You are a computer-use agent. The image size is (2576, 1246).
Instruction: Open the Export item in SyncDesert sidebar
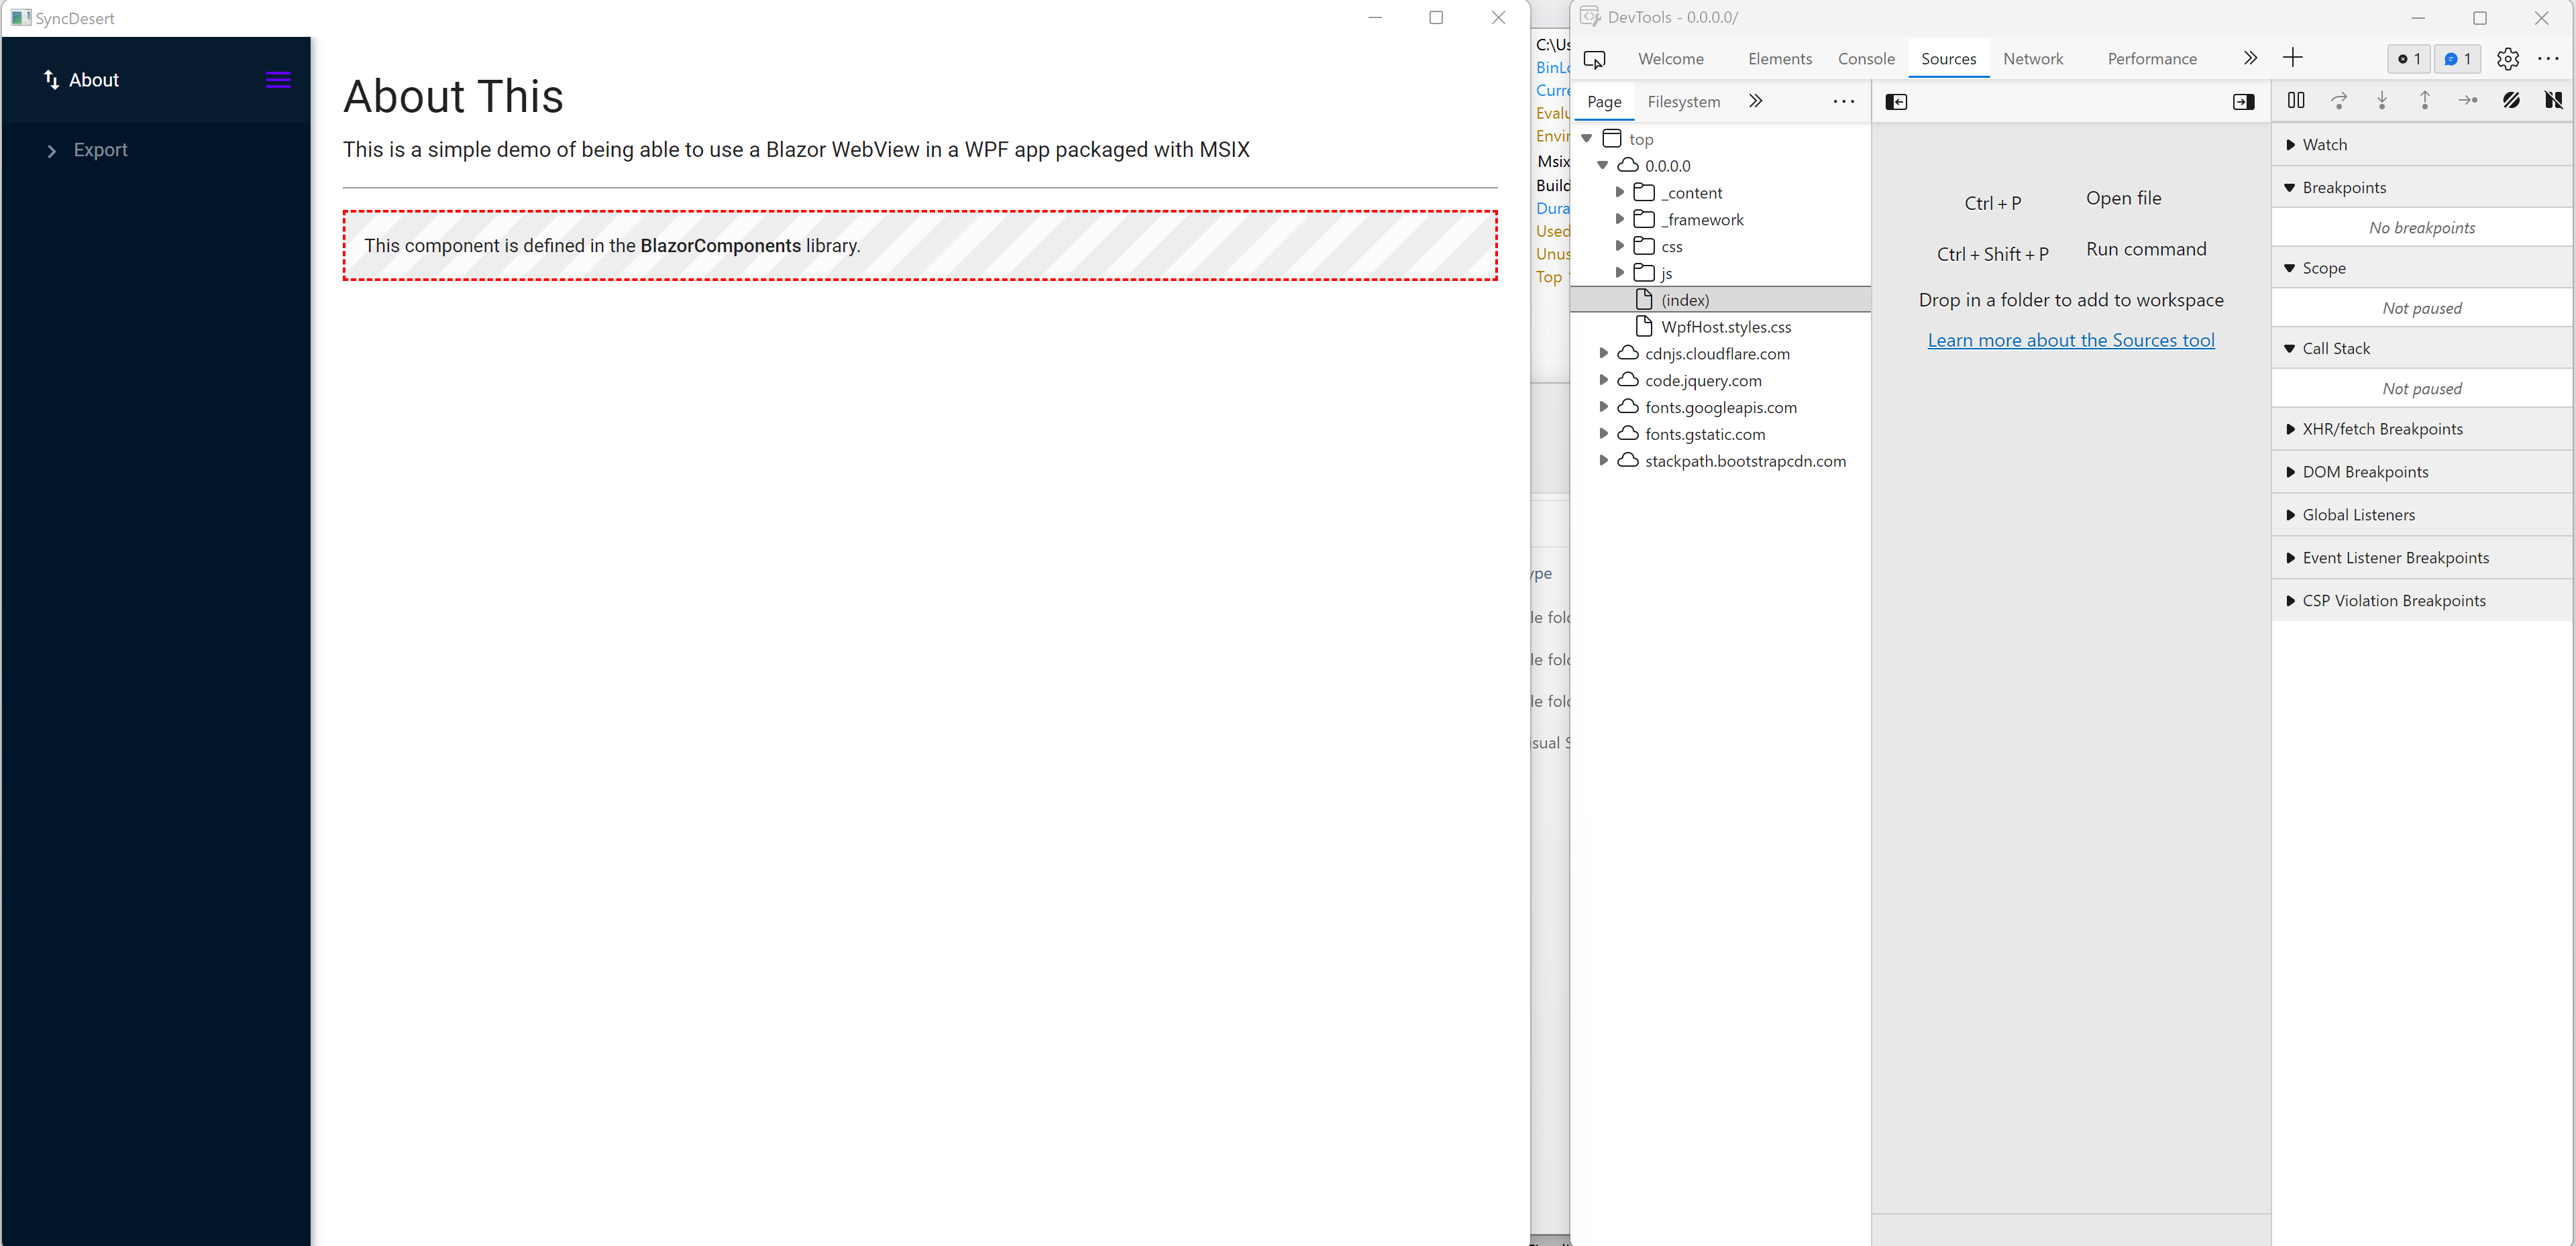tap(101, 149)
